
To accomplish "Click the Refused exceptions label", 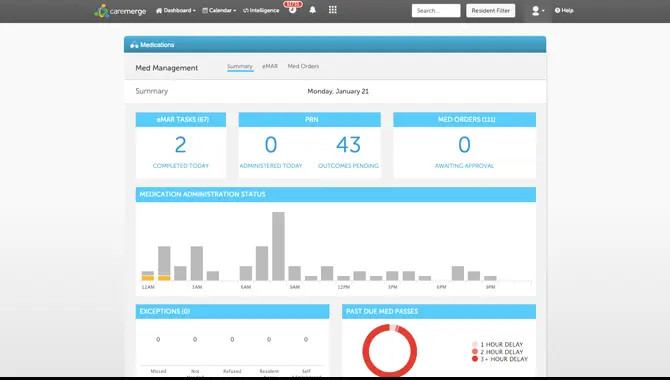I will point(232,371).
